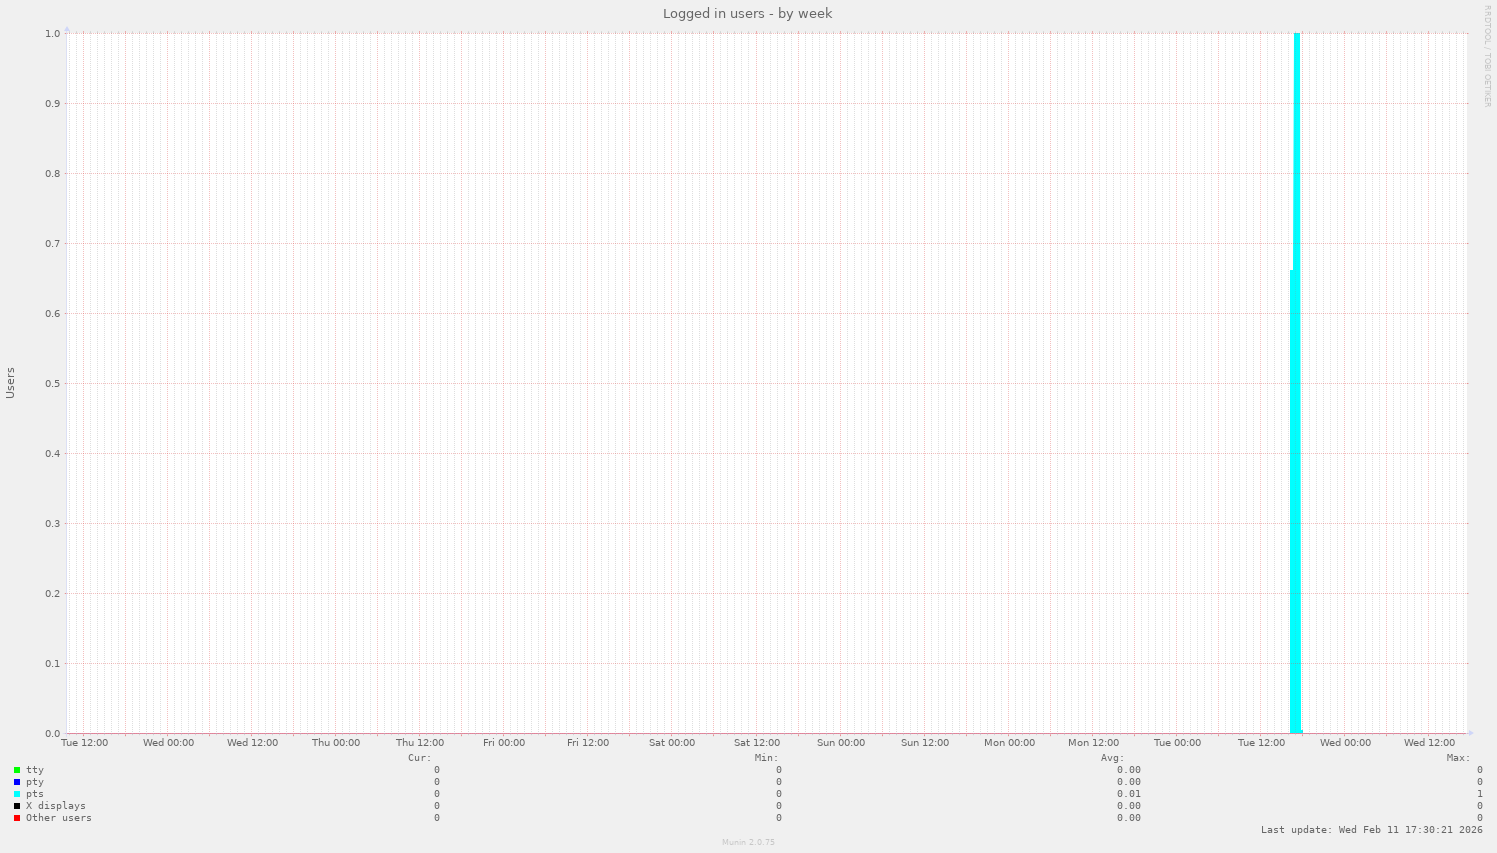Click the 'Mon 12:00' time axis label

[x=1093, y=743]
